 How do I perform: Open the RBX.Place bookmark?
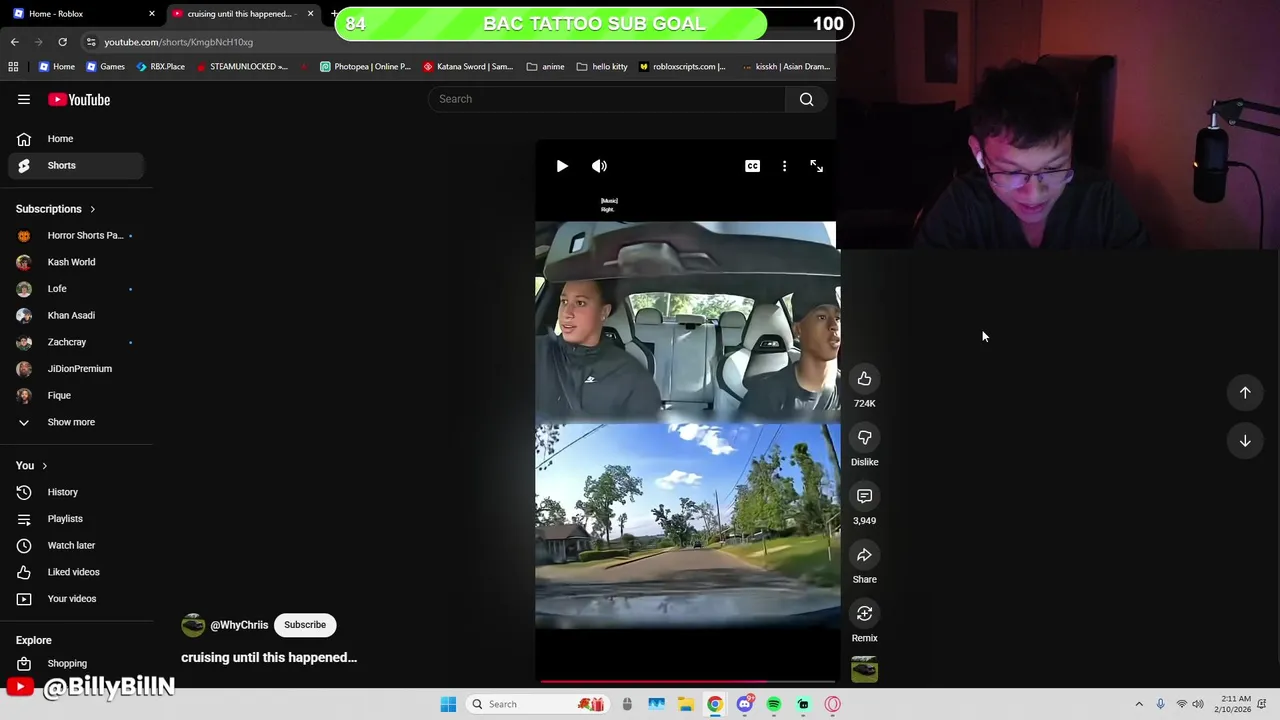(x=160, y=67)
